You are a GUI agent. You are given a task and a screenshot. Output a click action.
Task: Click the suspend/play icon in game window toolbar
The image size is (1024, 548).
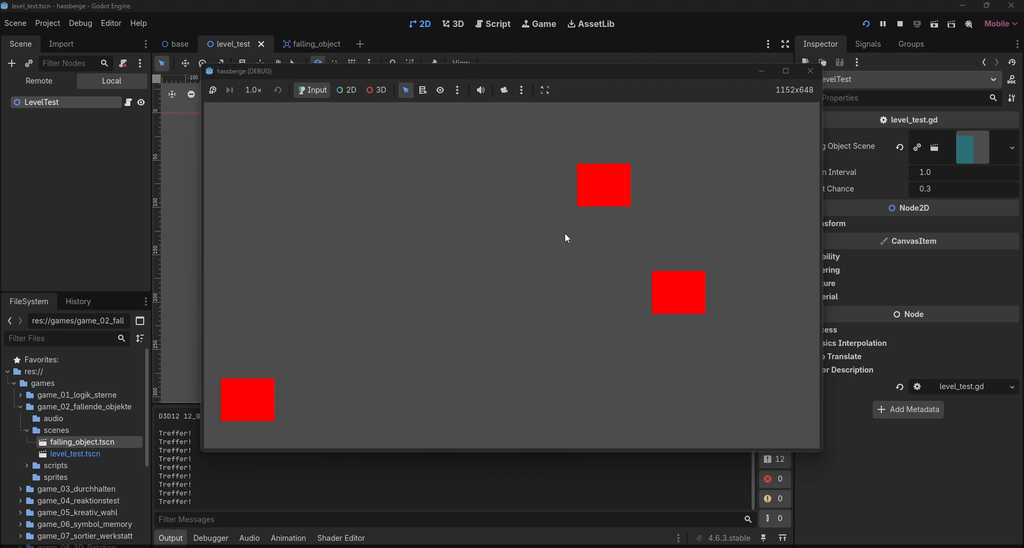pyautogui.click(x=212, y=90)
